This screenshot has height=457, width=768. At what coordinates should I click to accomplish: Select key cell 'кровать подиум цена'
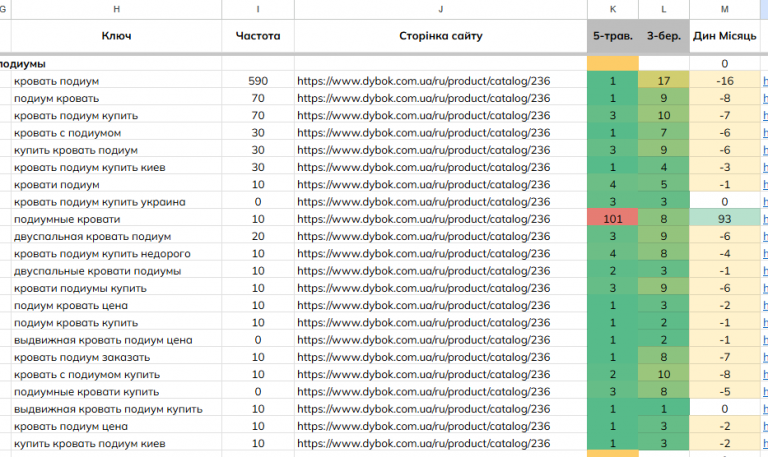pos(116,426)
